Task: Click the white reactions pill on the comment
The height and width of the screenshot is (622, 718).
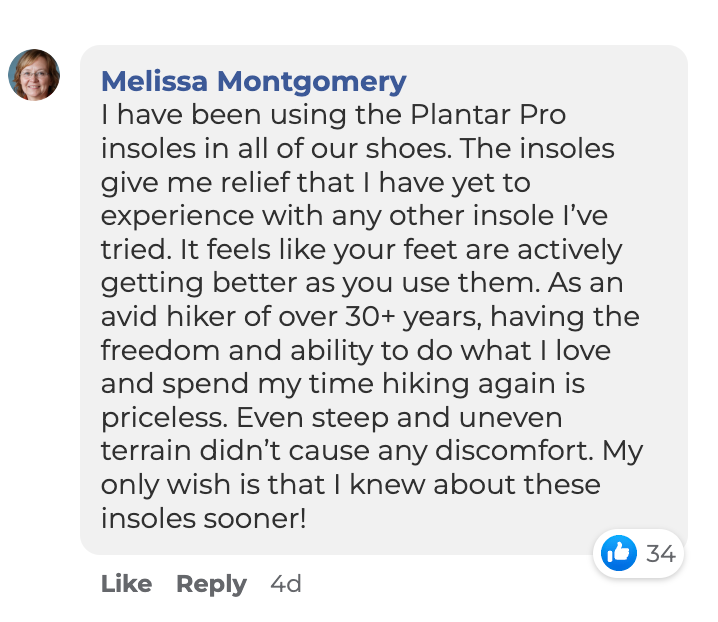Action: tap(638, 553)
